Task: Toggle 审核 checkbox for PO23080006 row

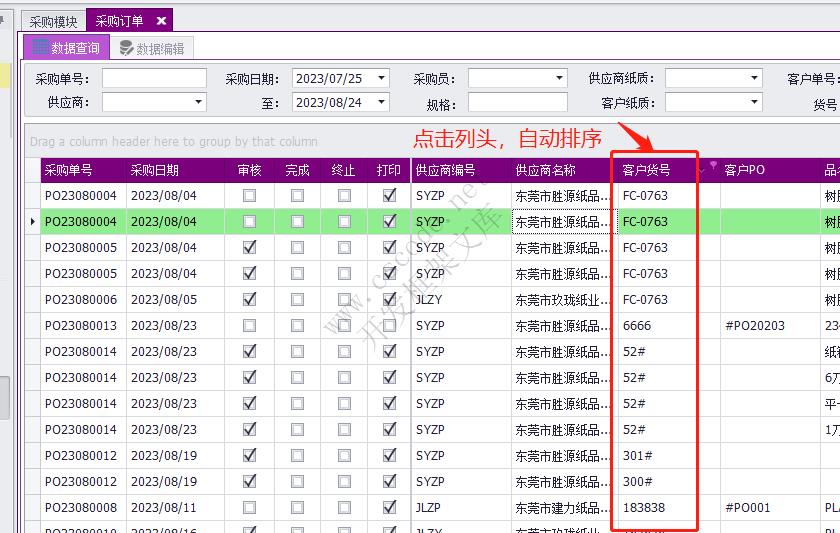Action: [249, 299]
